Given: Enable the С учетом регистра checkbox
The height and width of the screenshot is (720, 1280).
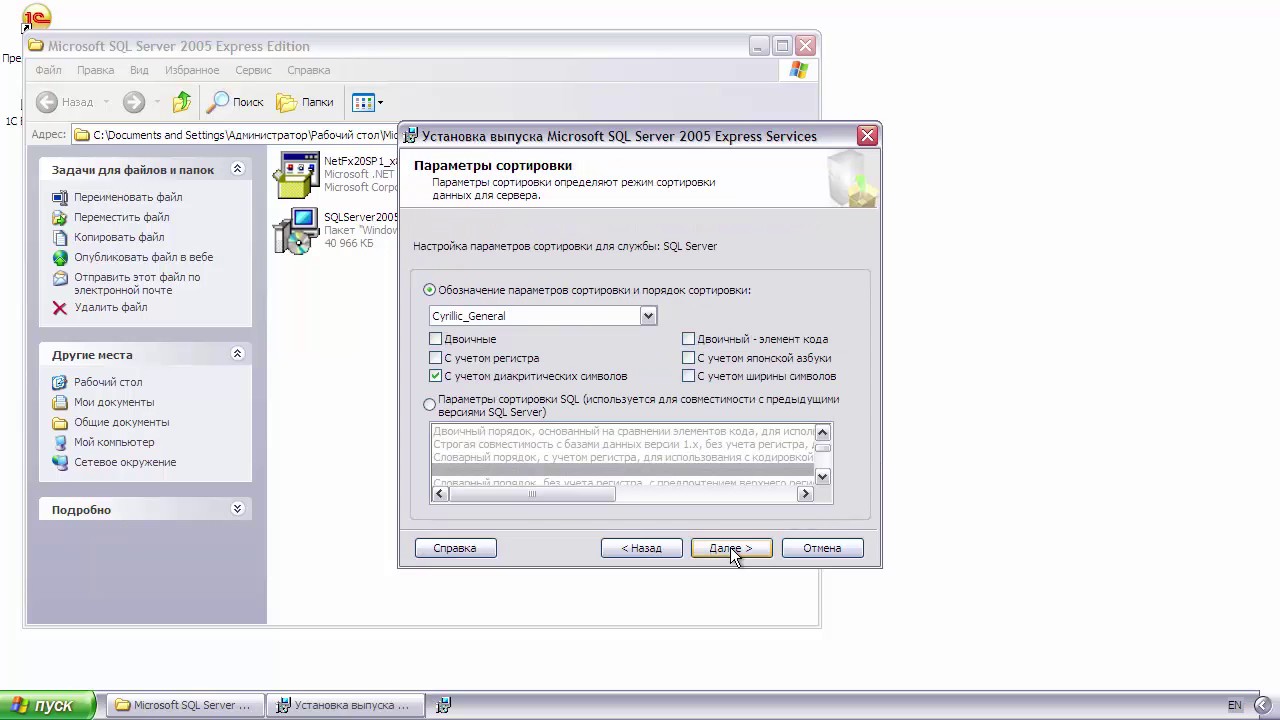Looking at the screenshot, I should pyautogui.click(x=435, y=358).
